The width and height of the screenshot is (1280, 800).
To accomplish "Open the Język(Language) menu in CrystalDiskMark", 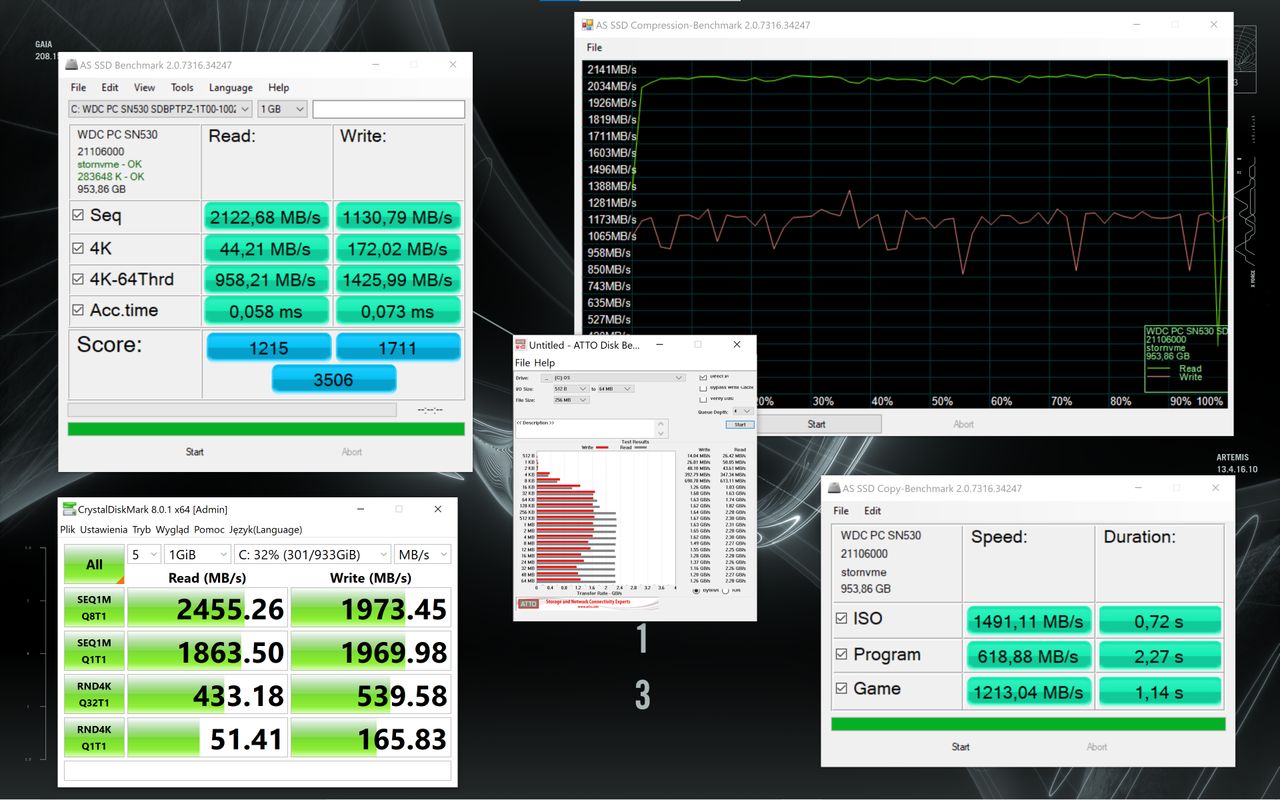I will coord(266,530).
